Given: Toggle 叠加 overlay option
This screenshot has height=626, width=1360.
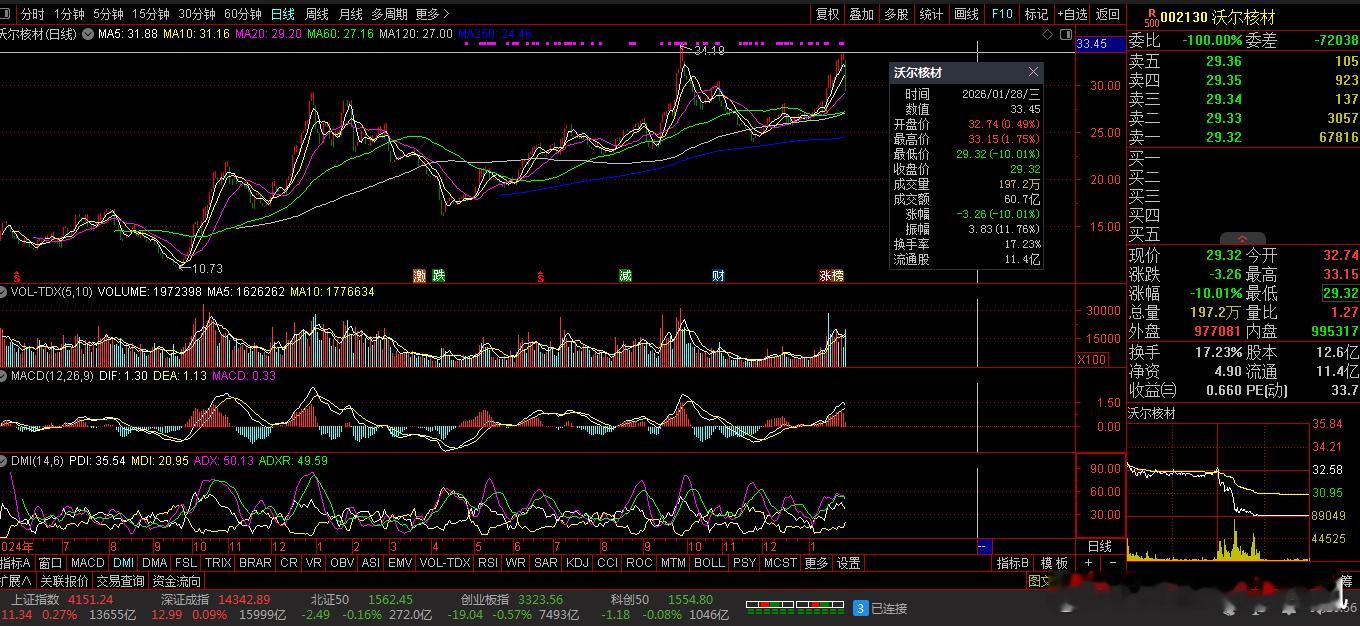Looking at the screenshot, I should (x=861, y=14).
